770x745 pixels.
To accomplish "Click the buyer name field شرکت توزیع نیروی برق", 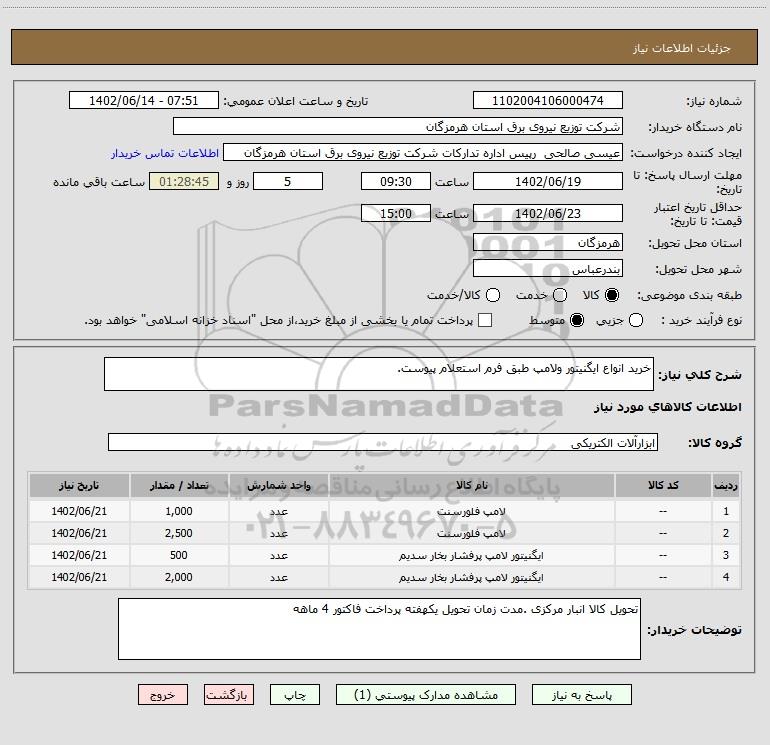I will click(x=398, y=126).
